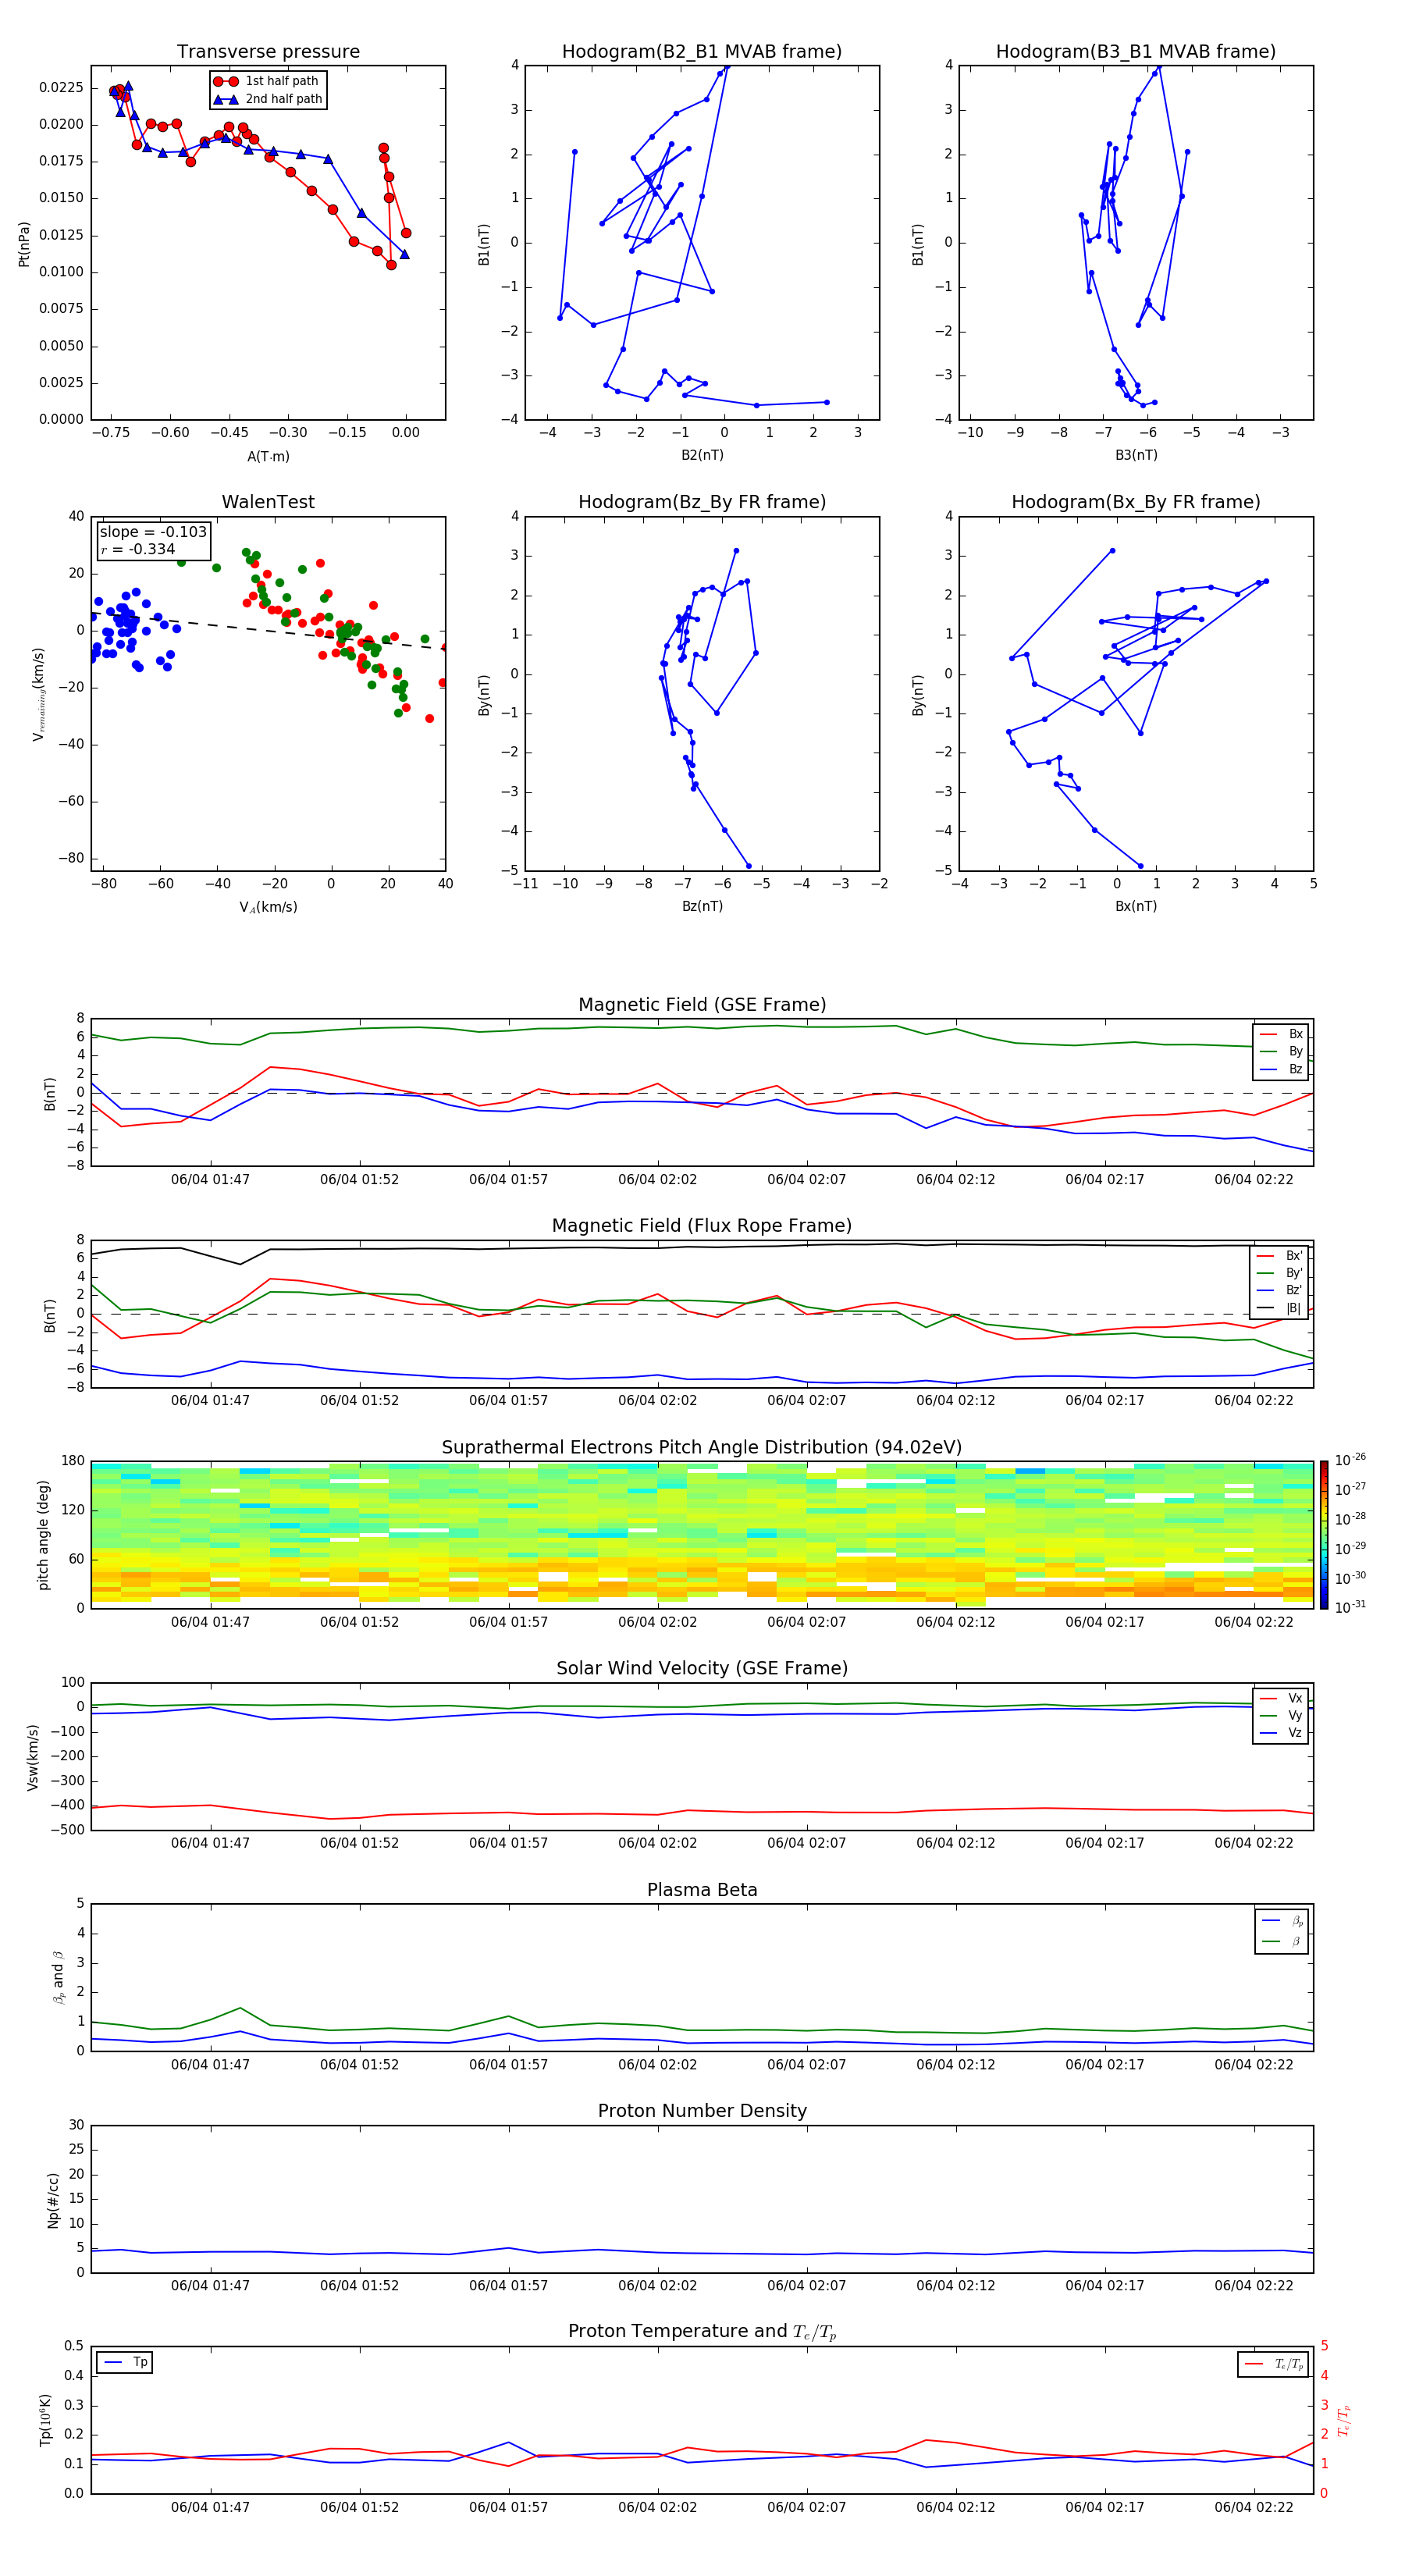Image resolution: width=1405 pixels, height=2576 pixels.
Task: Click the "Proton Temperature and Te/Tp" title
Action: point(702,2331)
